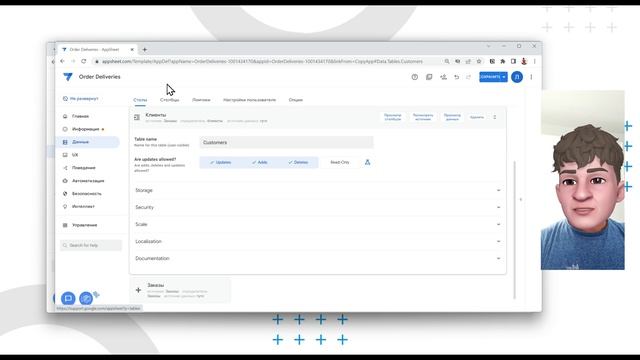The image size is (640, 360).
Task: Go to Главная (Home) in the sidebar
Action: click(80, 116)
